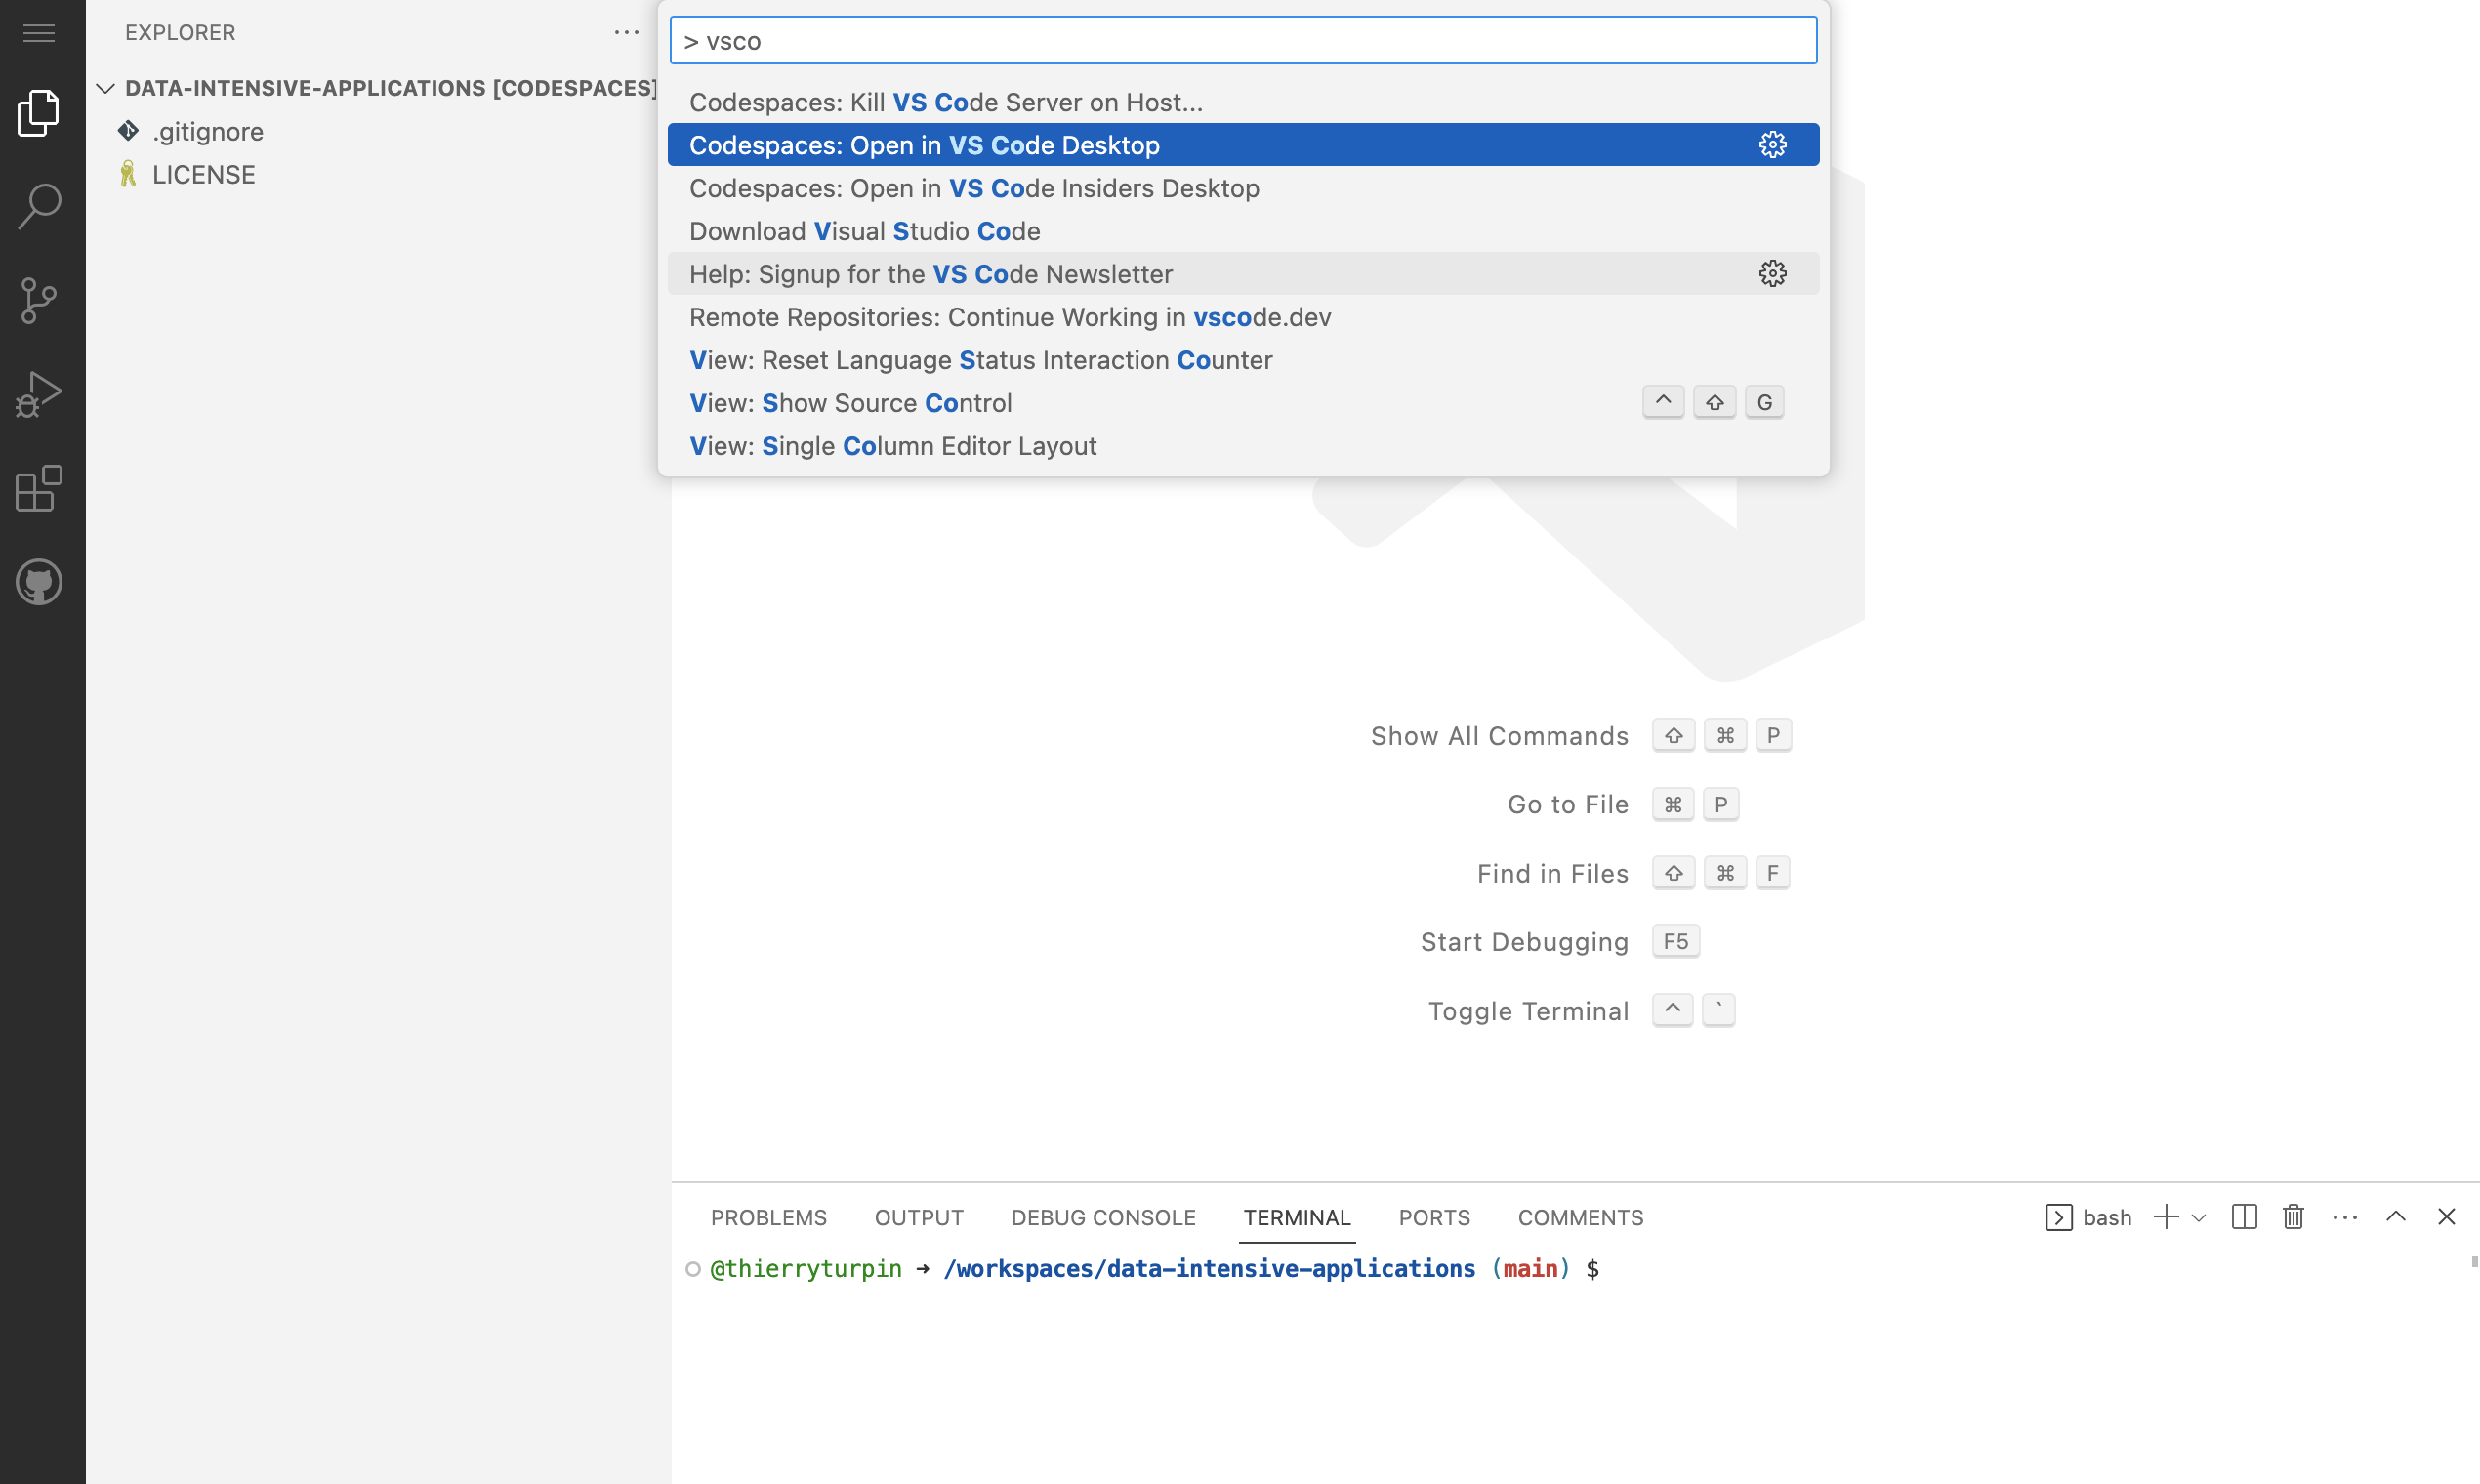Kill terminal with trash icon

[x=2293, y=1217]
